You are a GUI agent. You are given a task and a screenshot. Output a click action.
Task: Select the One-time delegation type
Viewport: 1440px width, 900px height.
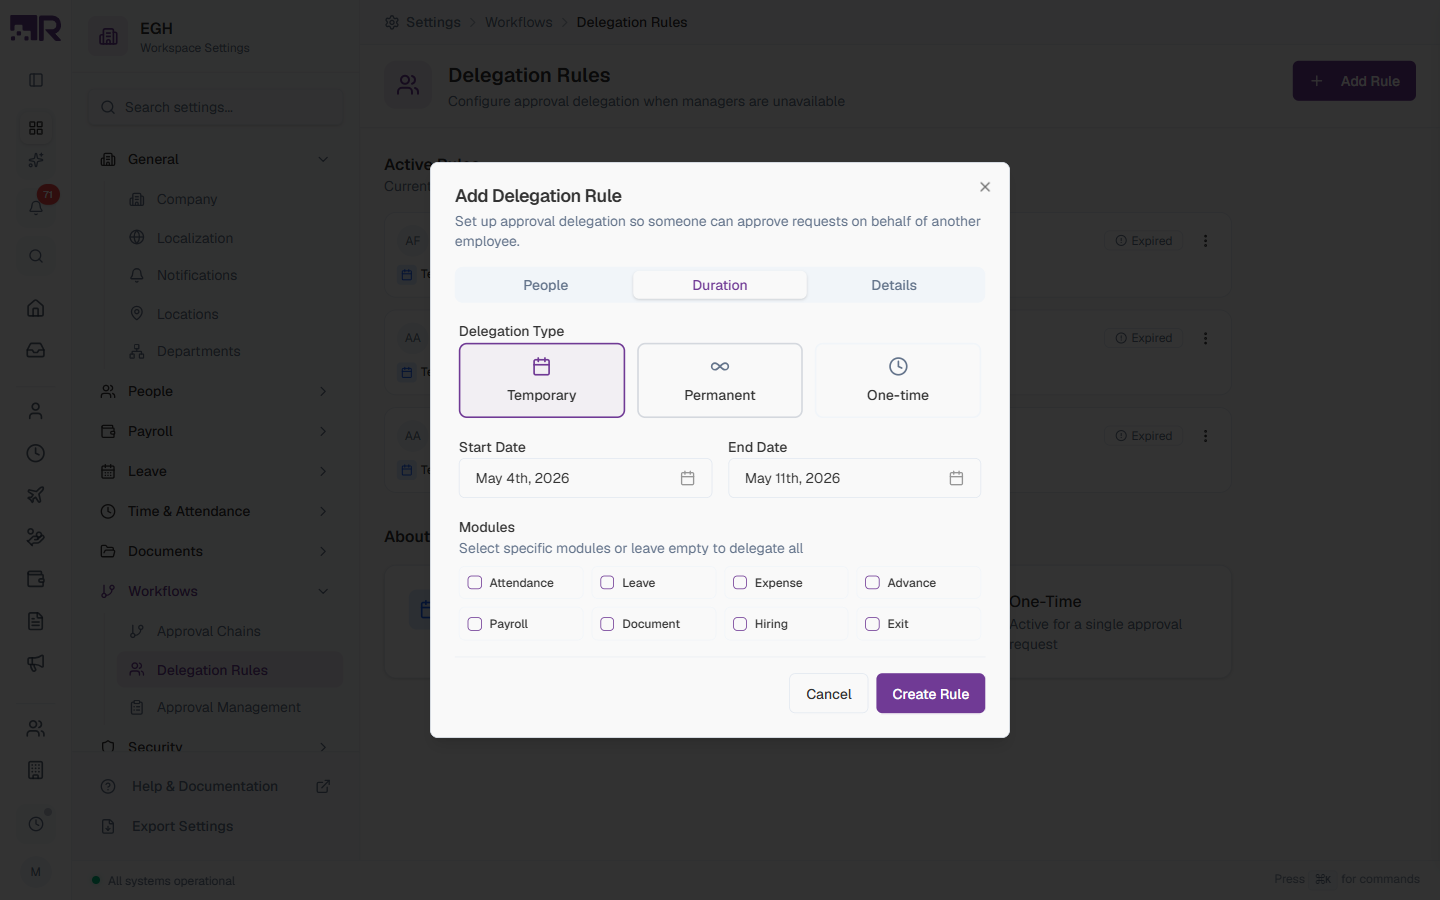pos(898,380)
